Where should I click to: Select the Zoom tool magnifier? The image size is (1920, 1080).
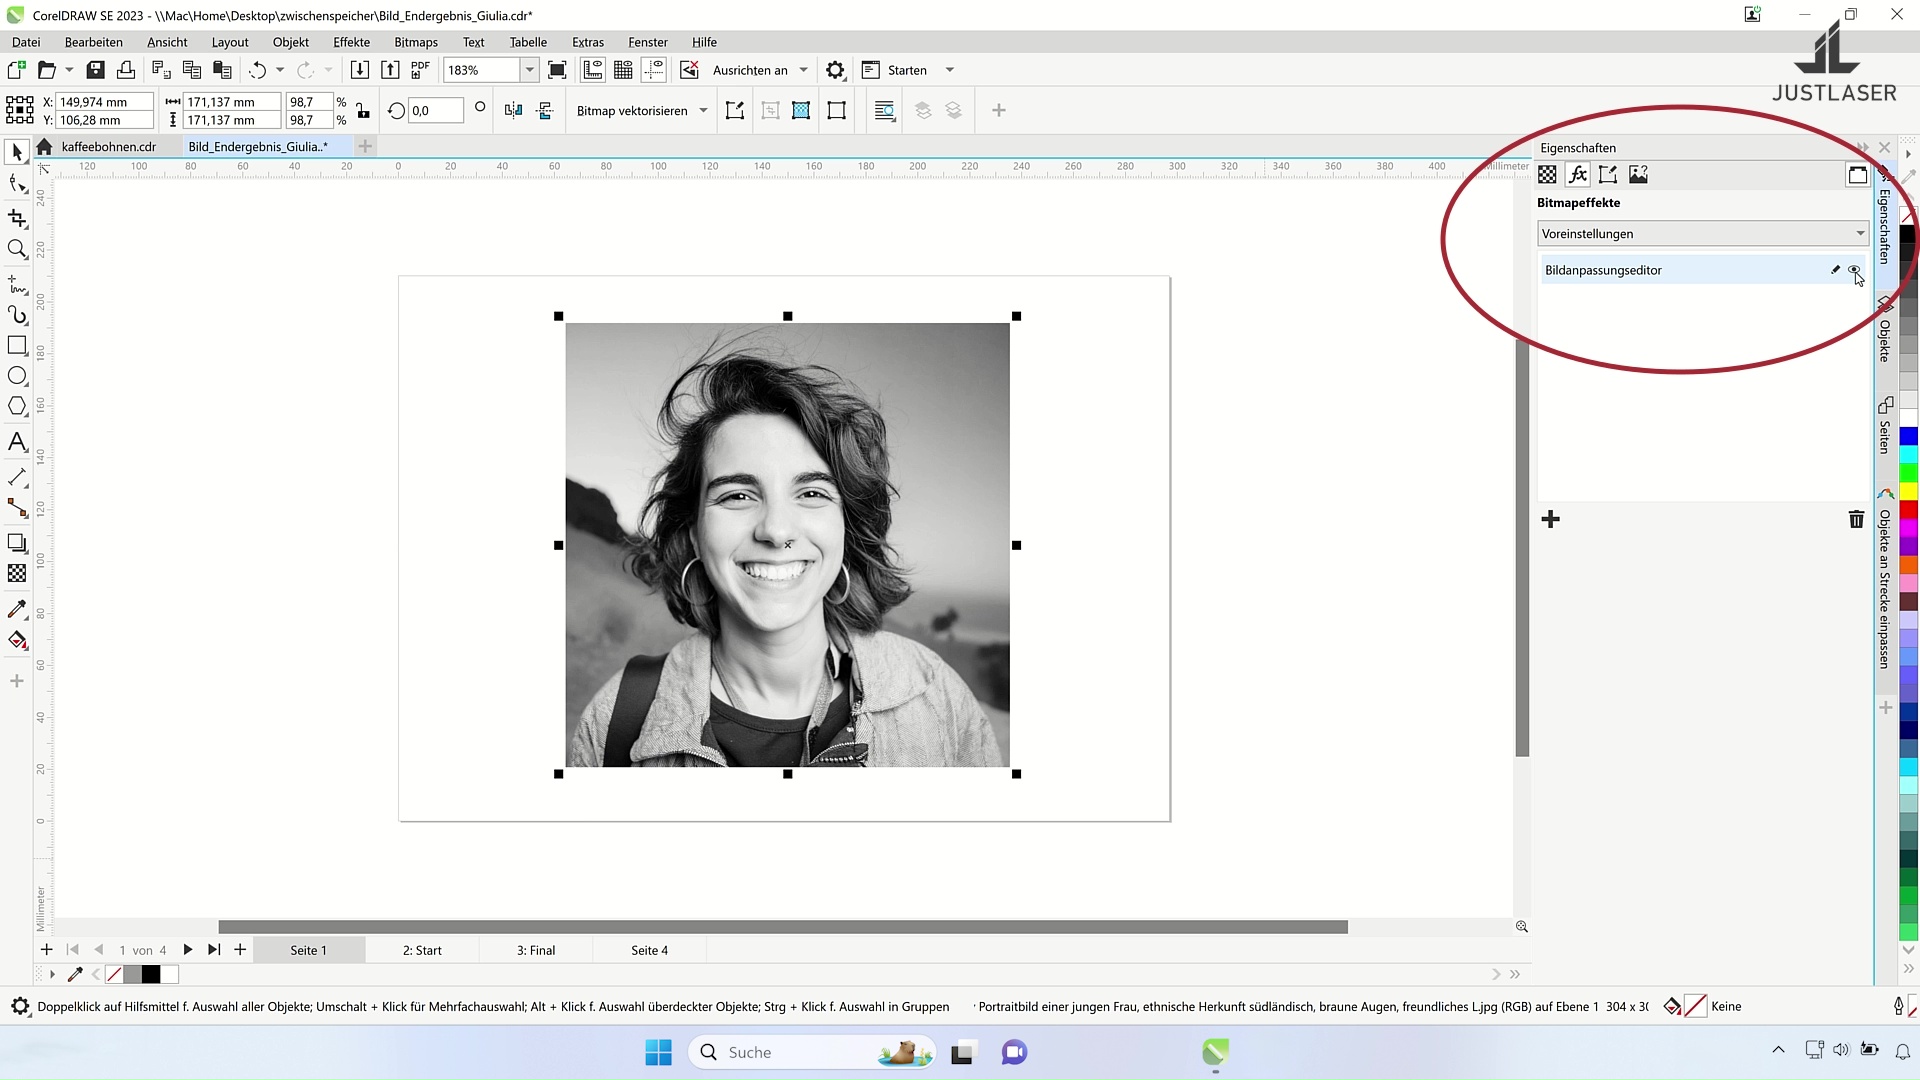point(17,249)
